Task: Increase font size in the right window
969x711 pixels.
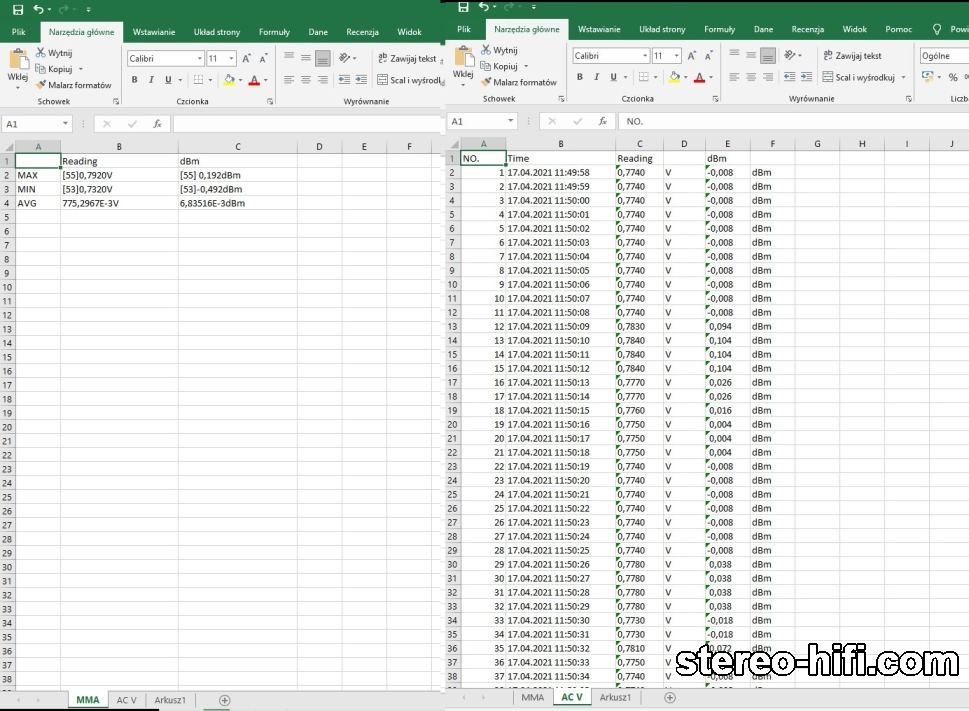Action: (x=691, y=56)
